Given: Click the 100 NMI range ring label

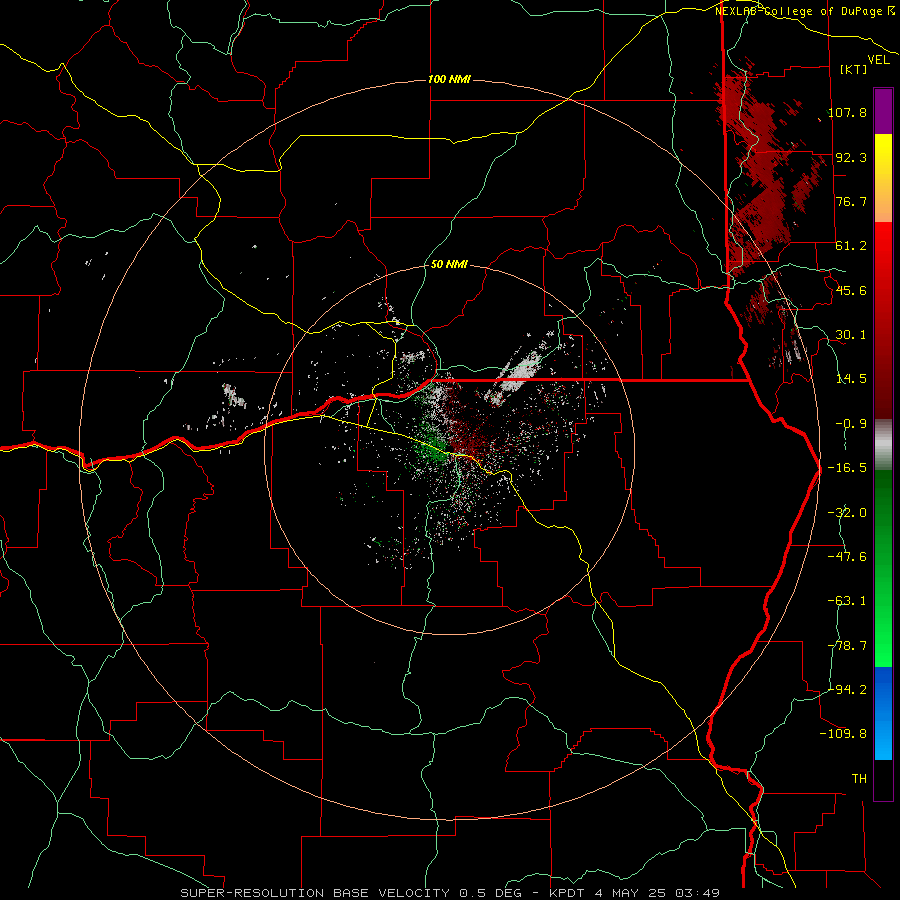Looking at the screenshot, I should pos(449,79).
